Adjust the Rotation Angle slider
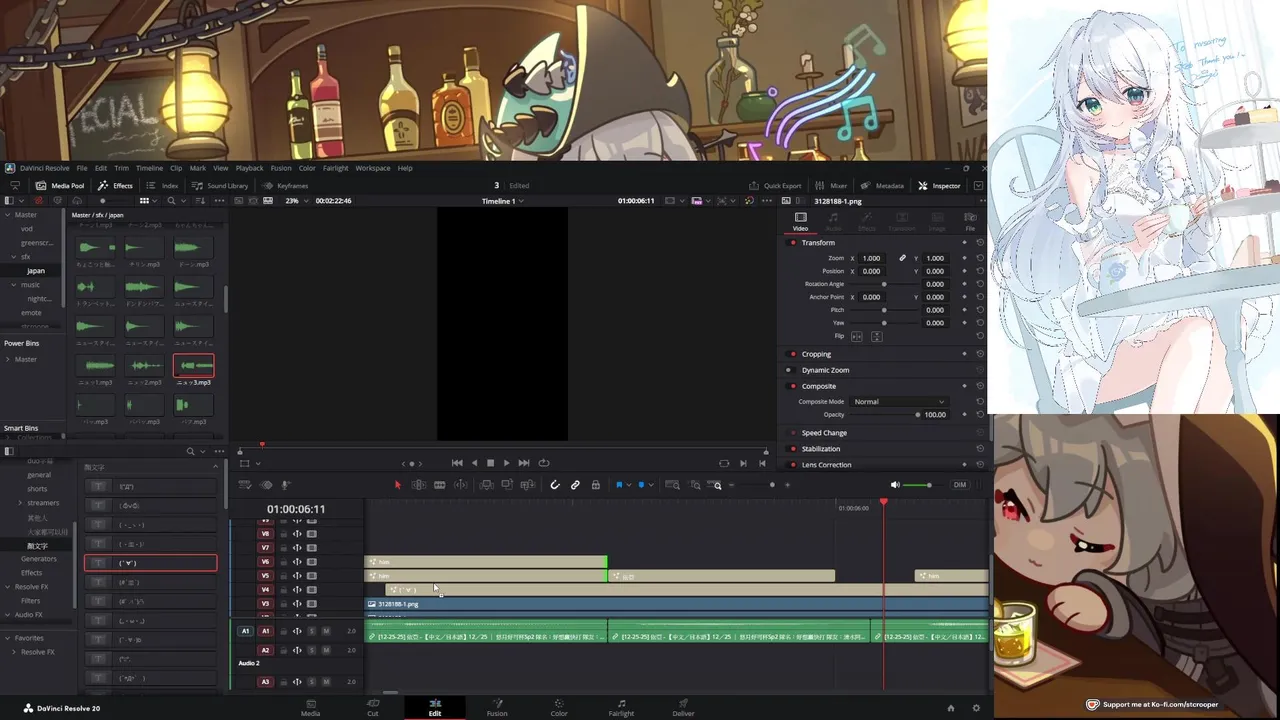Viewport: 1280px width, 720px height. pyautogui.click(x=884, y=284)
